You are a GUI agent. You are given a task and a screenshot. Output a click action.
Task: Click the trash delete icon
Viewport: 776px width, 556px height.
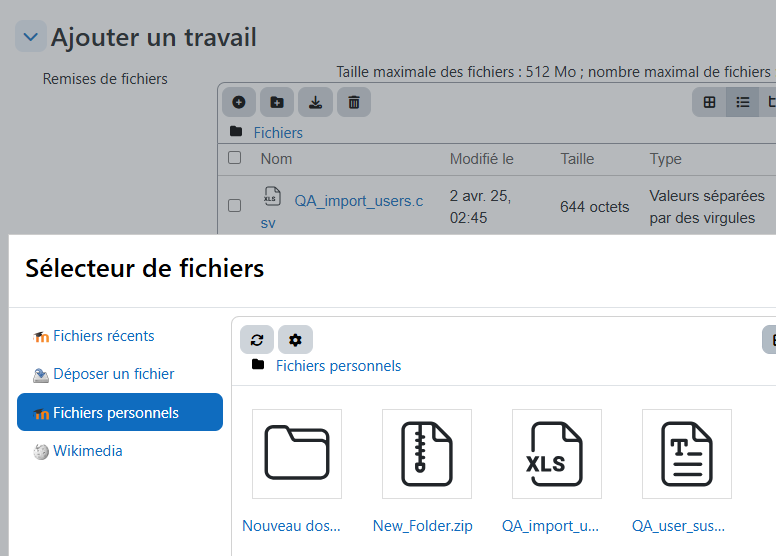354,102
